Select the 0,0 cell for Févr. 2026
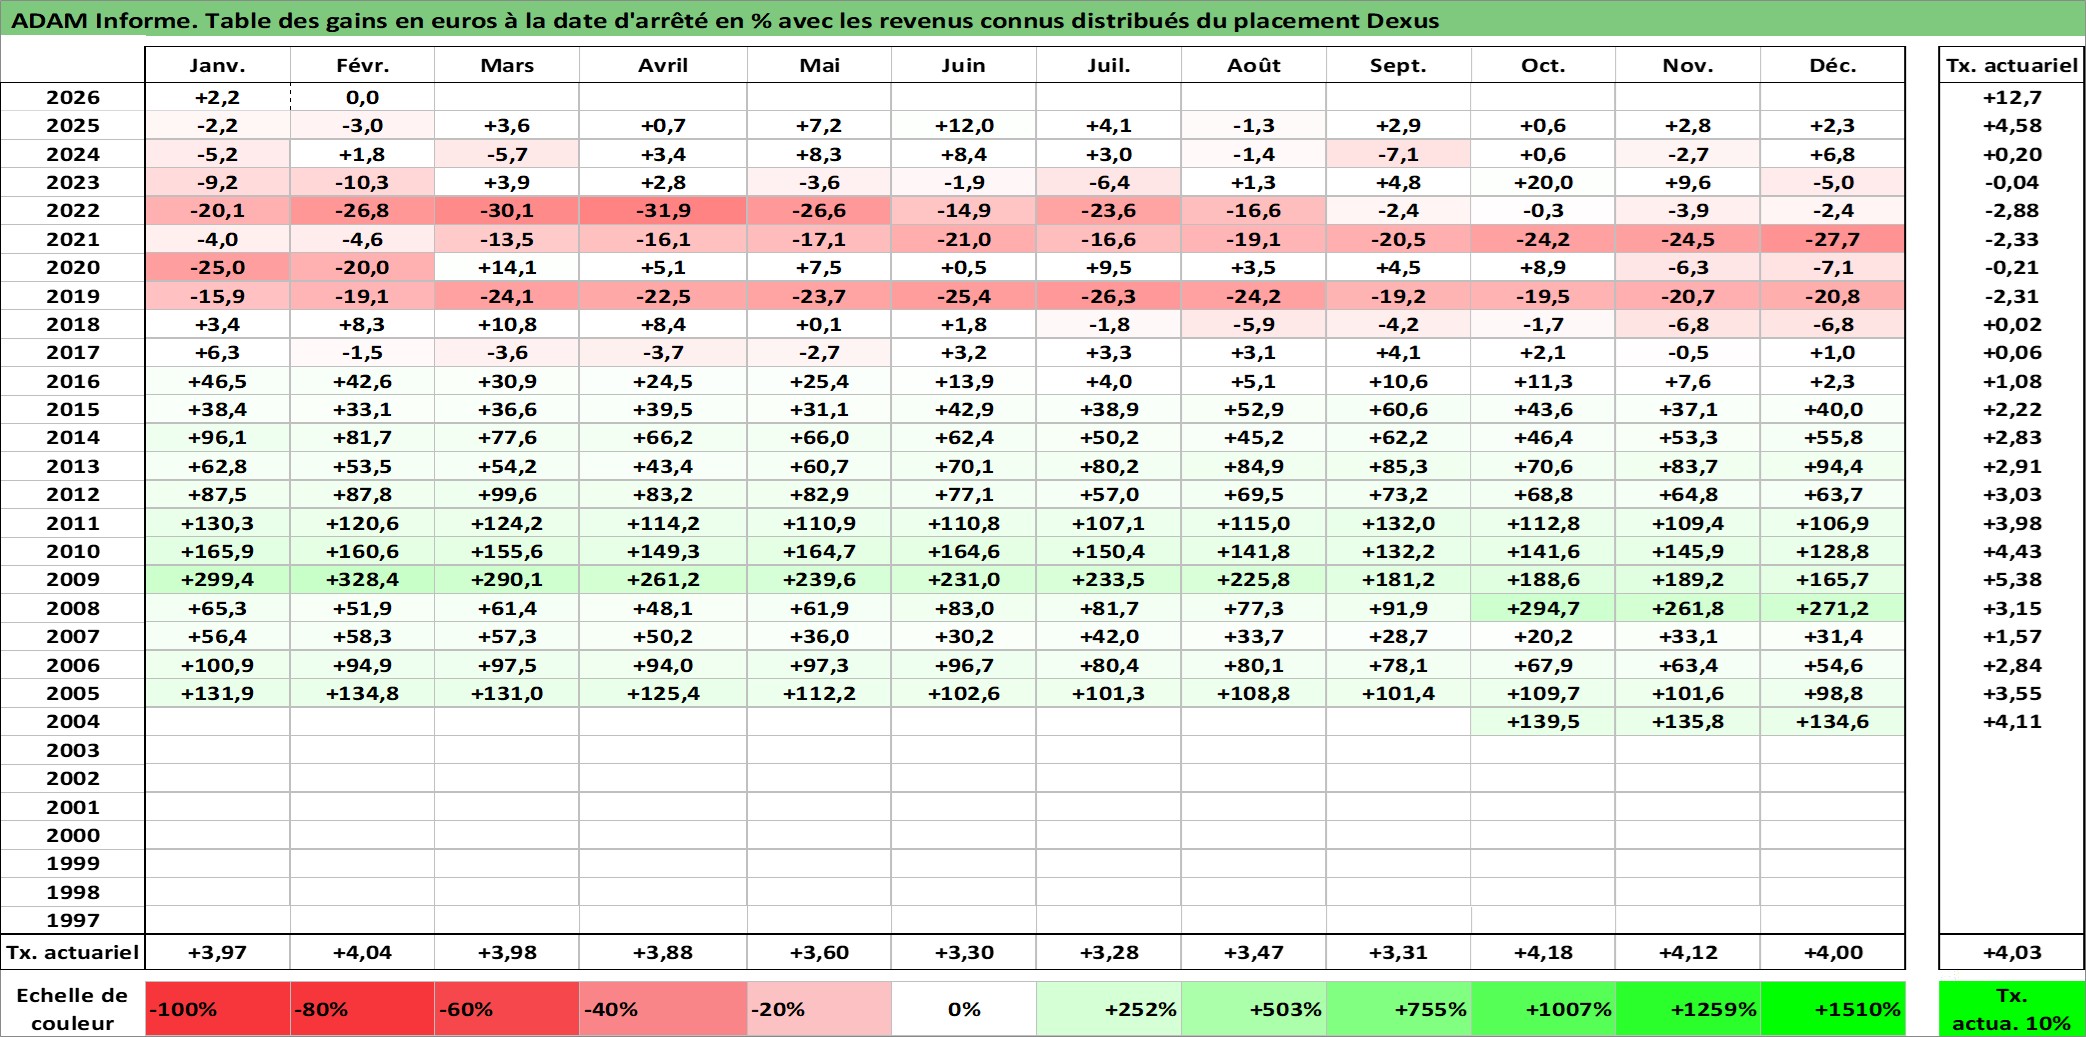This screenshot has height=1037, width=2086. coord(362,97)
